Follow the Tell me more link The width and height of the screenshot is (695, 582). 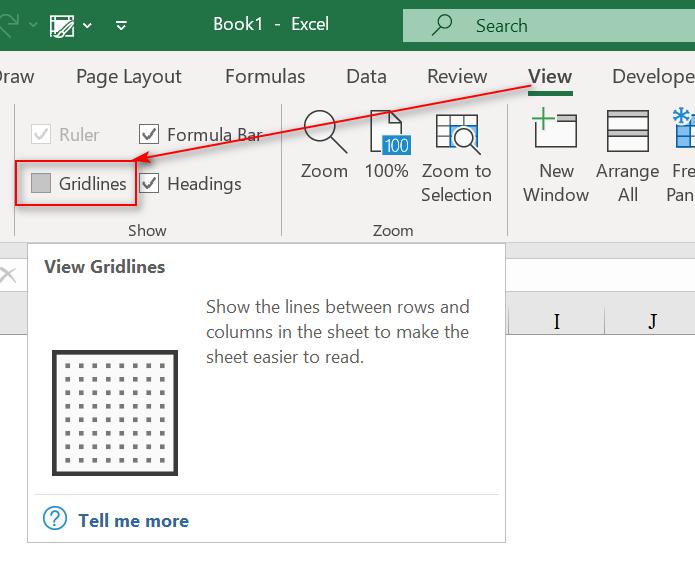(x=133, y=521)
